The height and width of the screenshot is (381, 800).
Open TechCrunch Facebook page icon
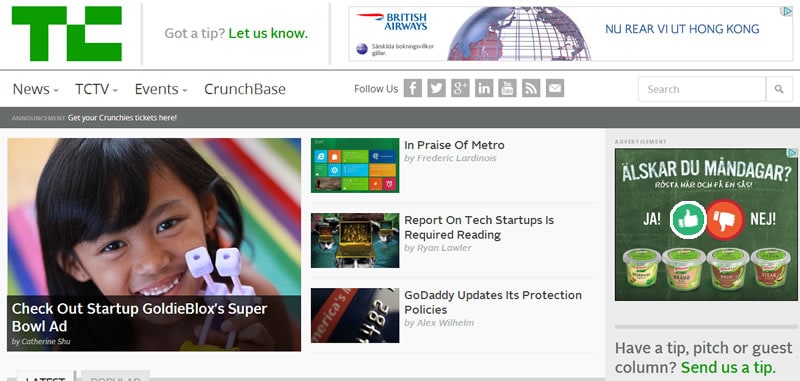[x=412, y=88]
